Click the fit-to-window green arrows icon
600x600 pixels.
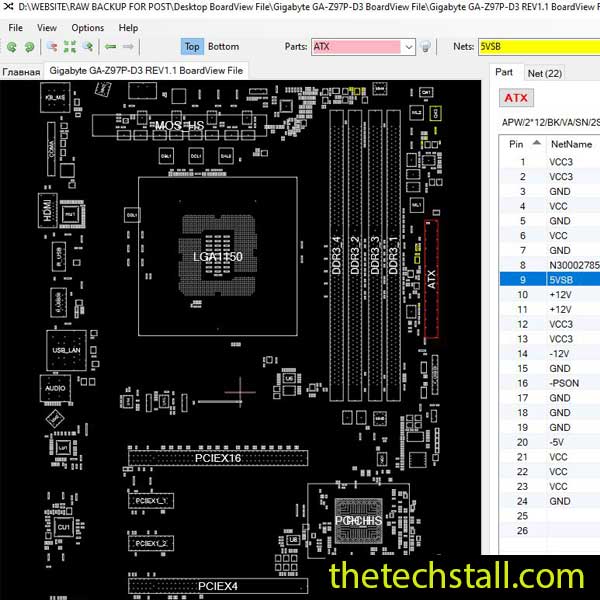(70, 46)
